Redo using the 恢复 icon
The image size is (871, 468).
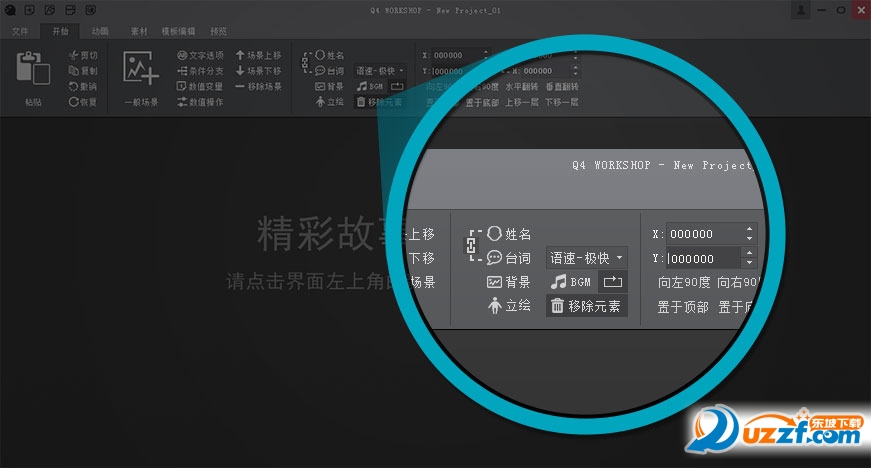[x=83, y=101]
